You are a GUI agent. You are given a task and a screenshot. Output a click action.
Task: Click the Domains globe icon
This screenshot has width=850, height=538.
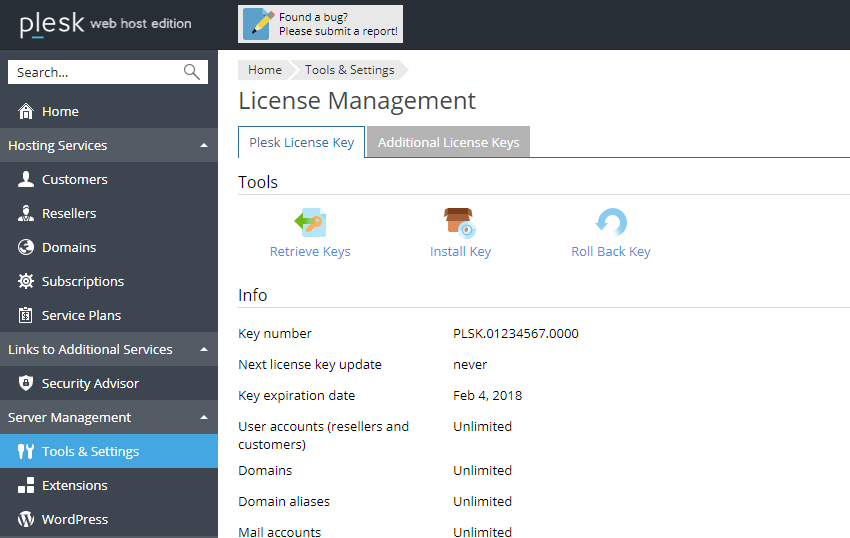point(25,247)
